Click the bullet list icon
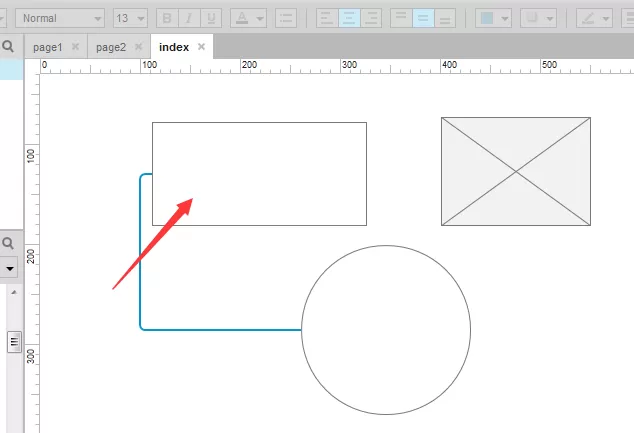This screenshot has height=433, width=634. (x=286, y=18)
